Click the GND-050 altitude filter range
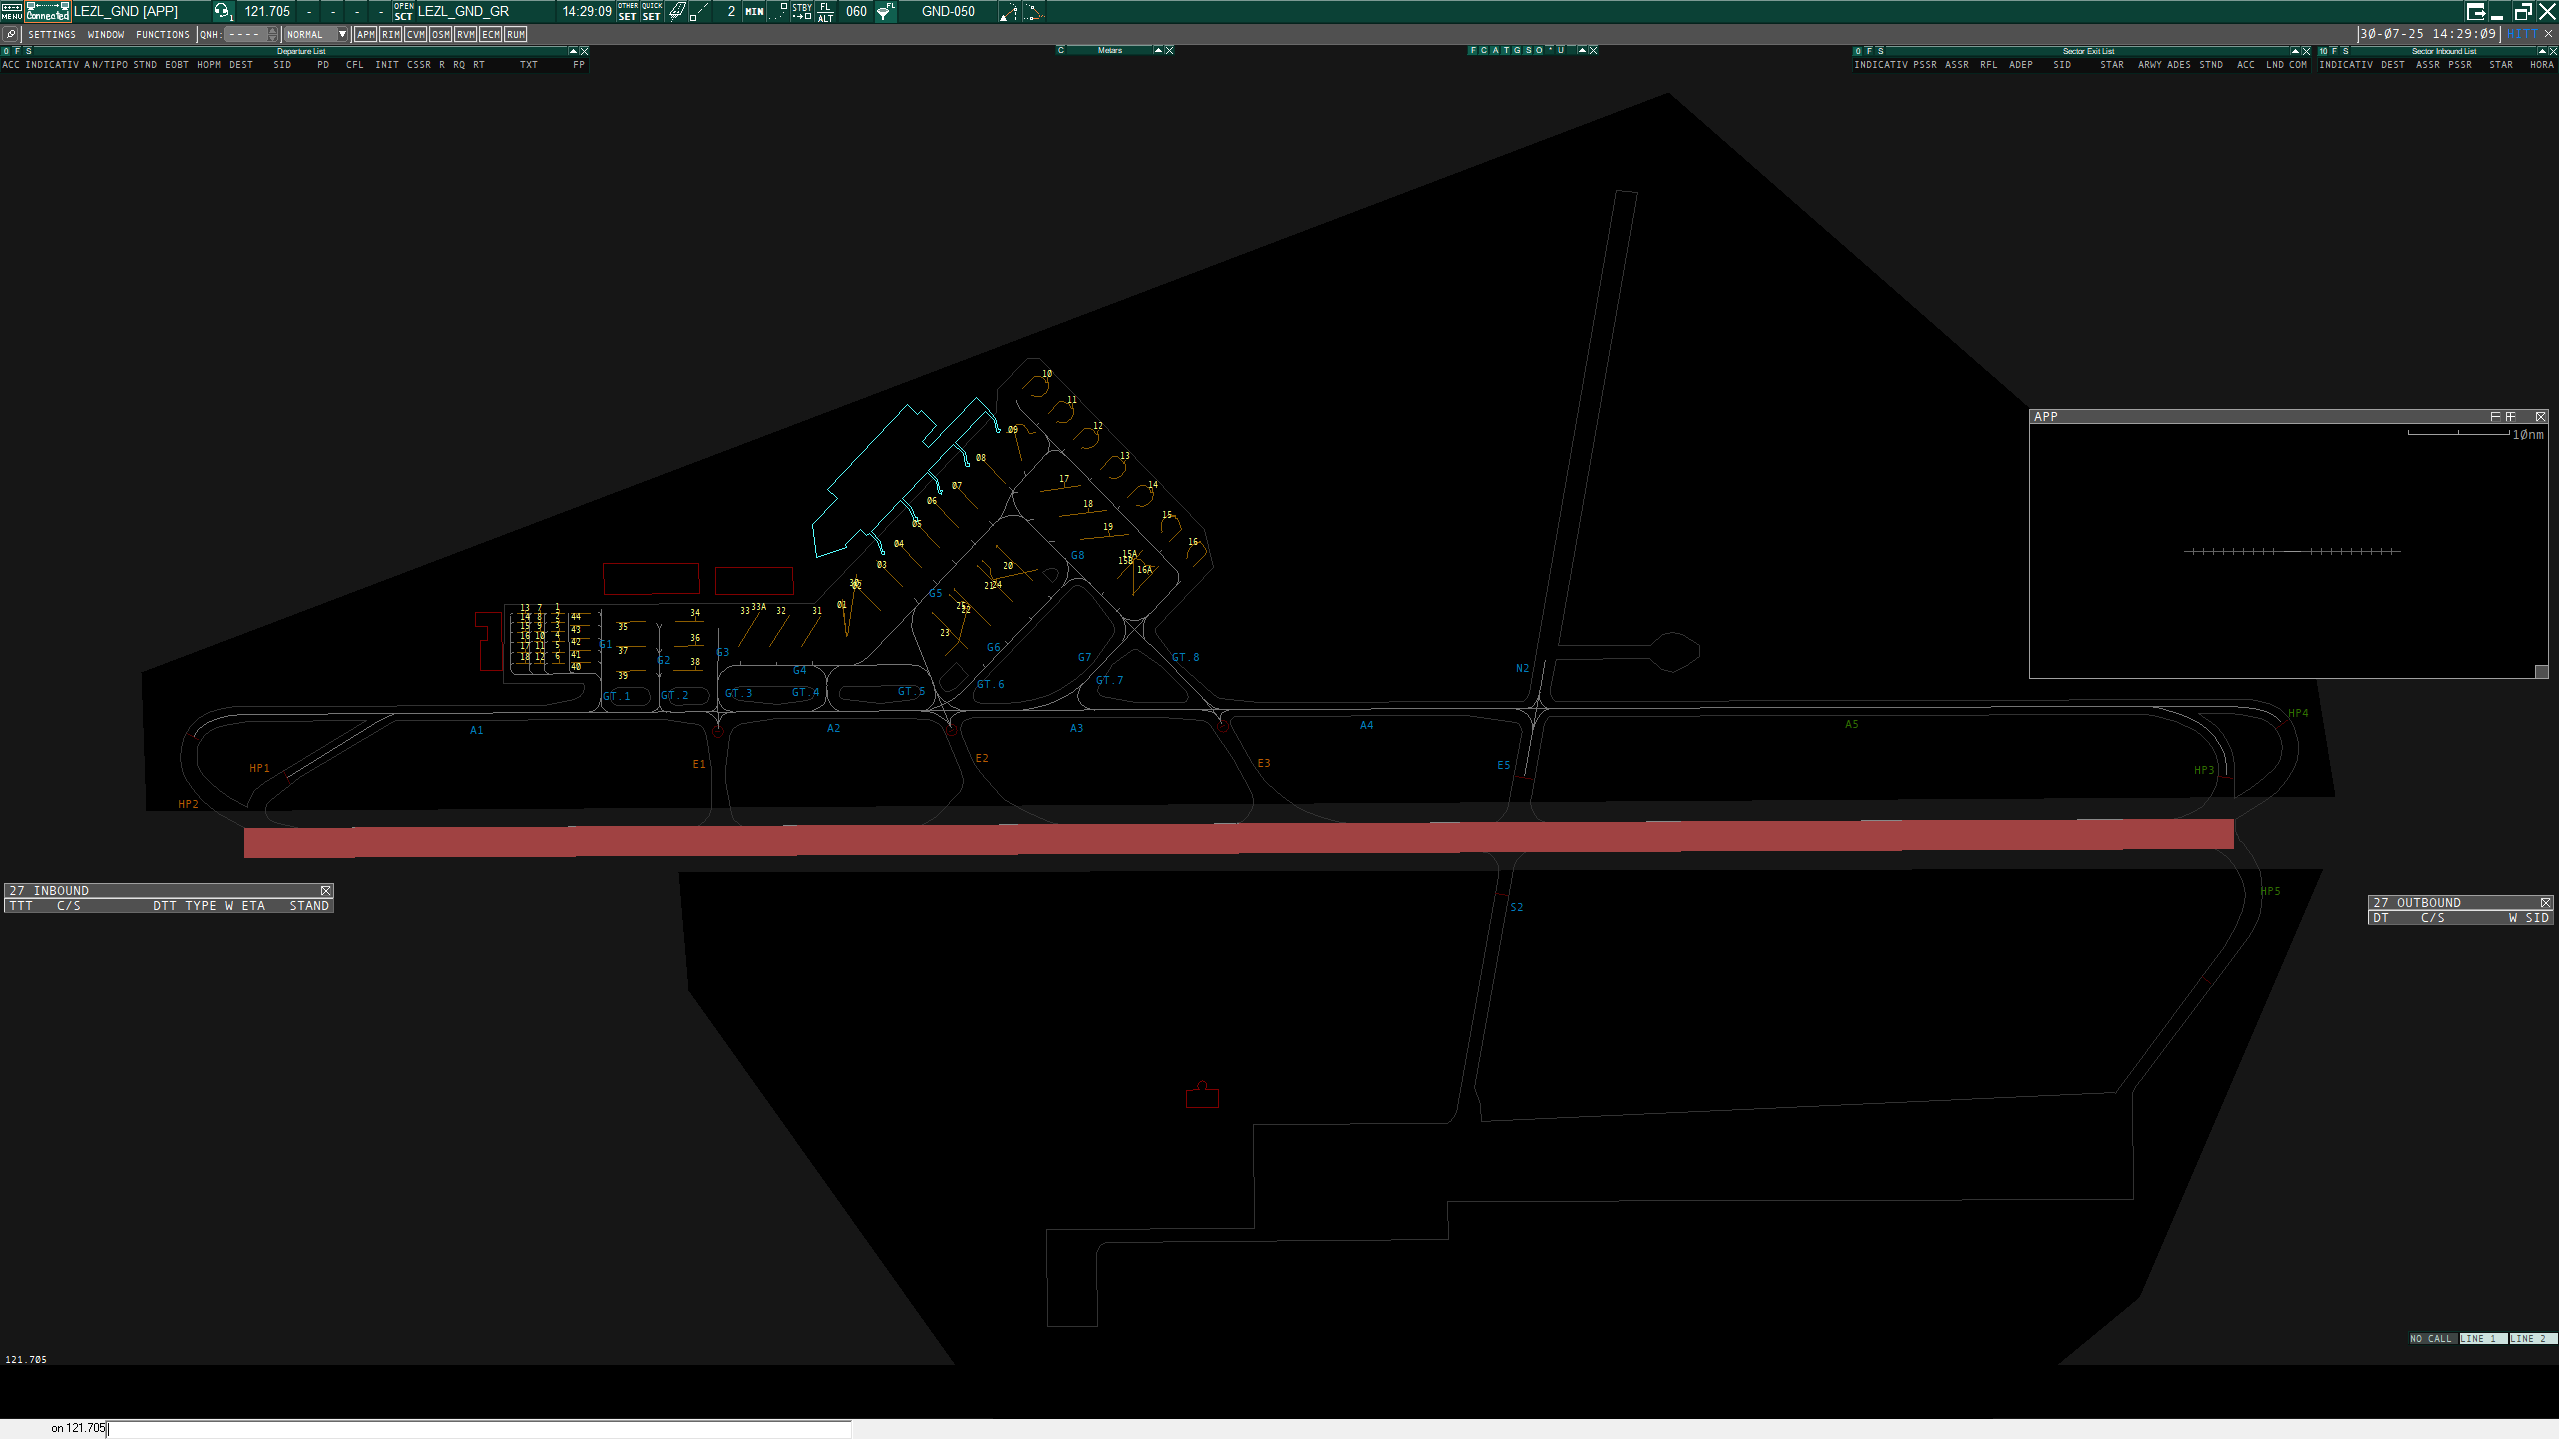 pos(948,11)
